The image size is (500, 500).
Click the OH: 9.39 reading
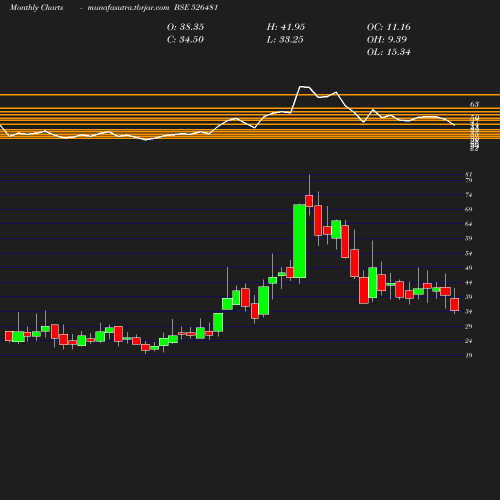pyautogui.click(x=387, y=40)
